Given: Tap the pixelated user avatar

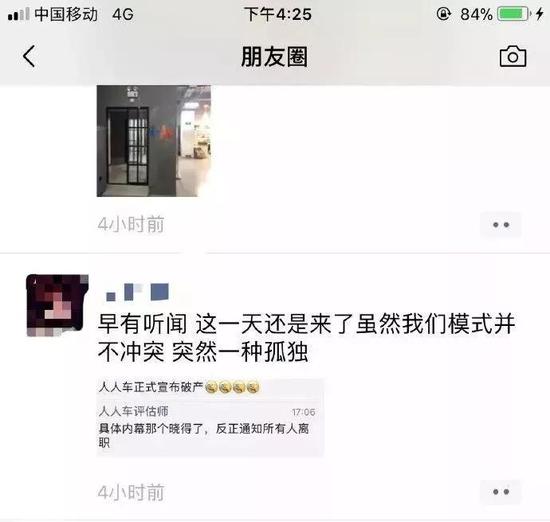Looking at the screenshot, I should tap(58, 306).
